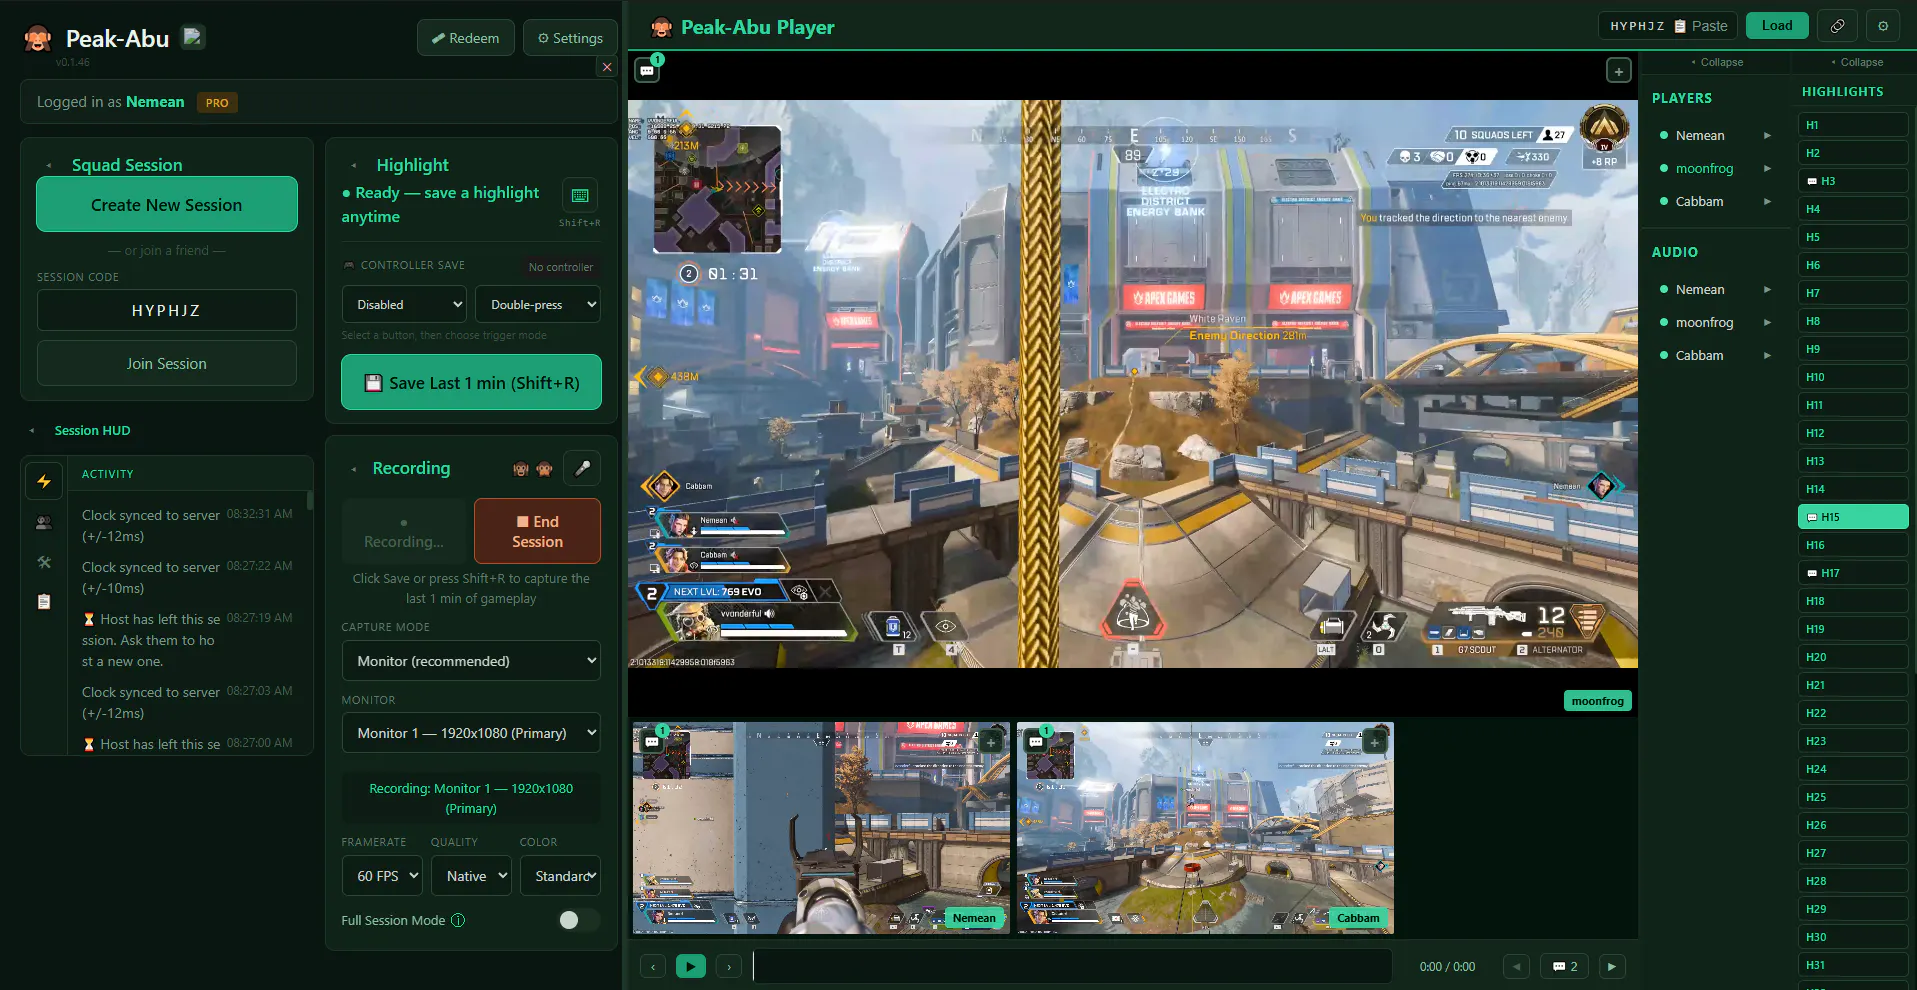Collapse the Recording panel
The width and height of the screenshot is (1917, 990).
click(x=353, y=468)
